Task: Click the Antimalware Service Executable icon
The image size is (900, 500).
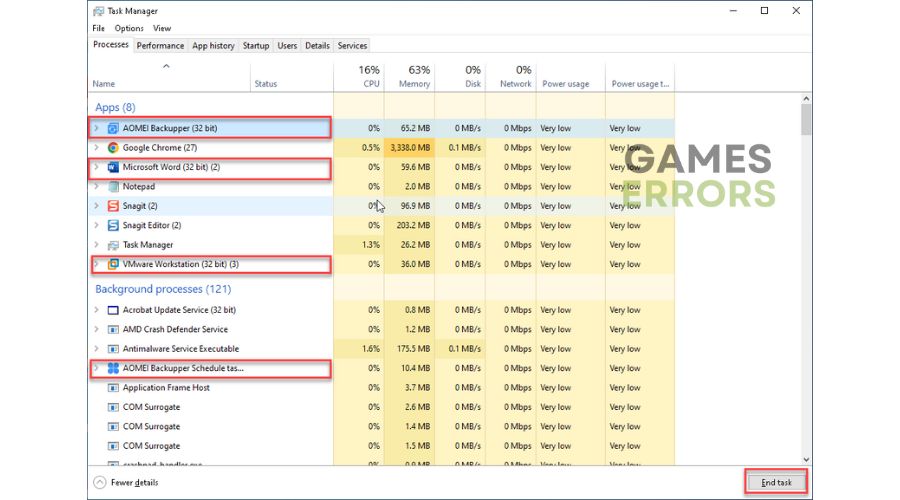Action: point(113,349)
